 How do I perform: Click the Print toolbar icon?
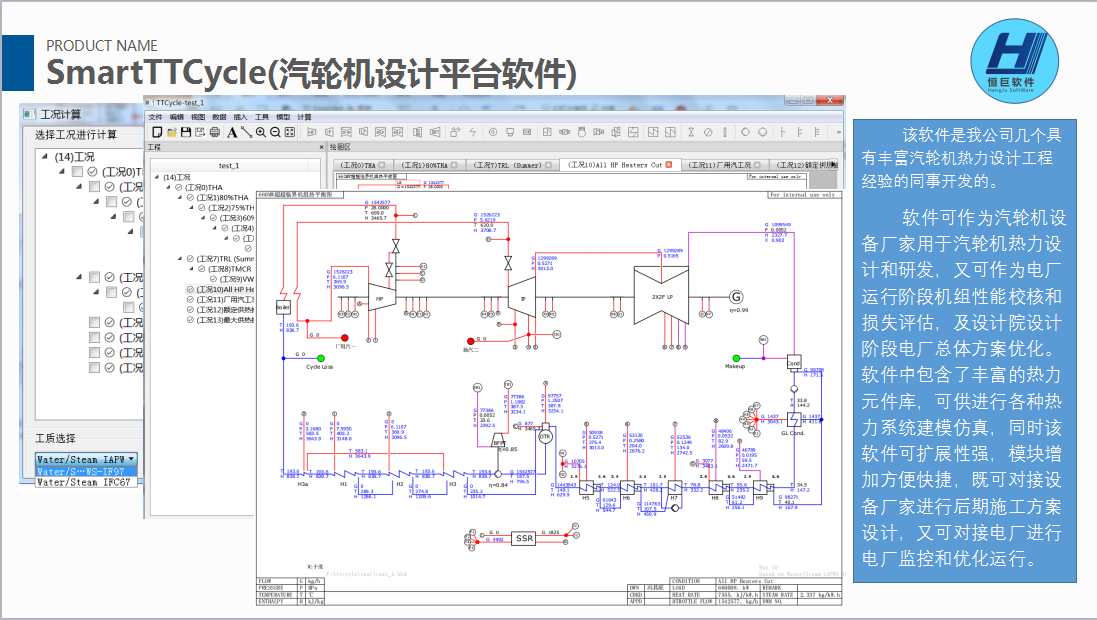pyautogui.click(x=215, y=132)
